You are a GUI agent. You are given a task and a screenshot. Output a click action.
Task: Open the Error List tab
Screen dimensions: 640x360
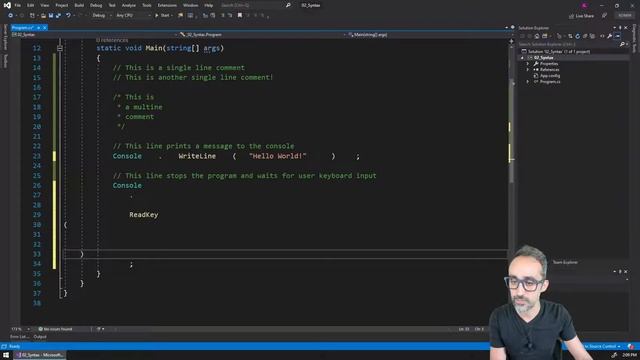tap(19, 337)
